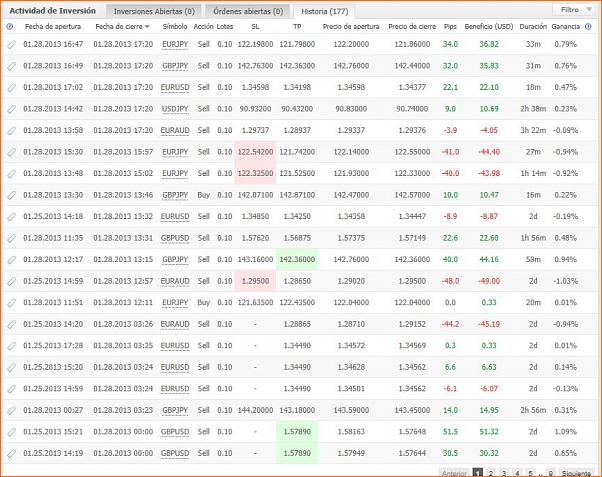Sort by Pips column header
The height and width of the screenshot is (477, 602).
coord(450,26)
